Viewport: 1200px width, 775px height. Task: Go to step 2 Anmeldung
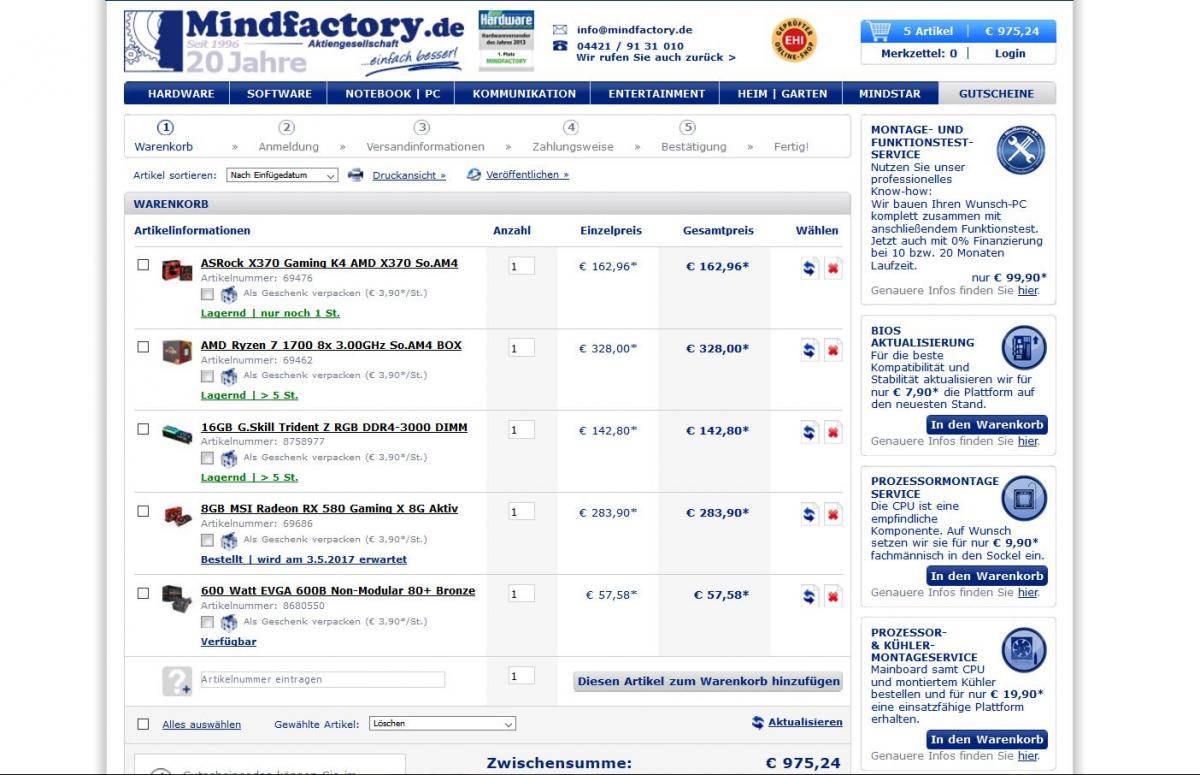288,137
